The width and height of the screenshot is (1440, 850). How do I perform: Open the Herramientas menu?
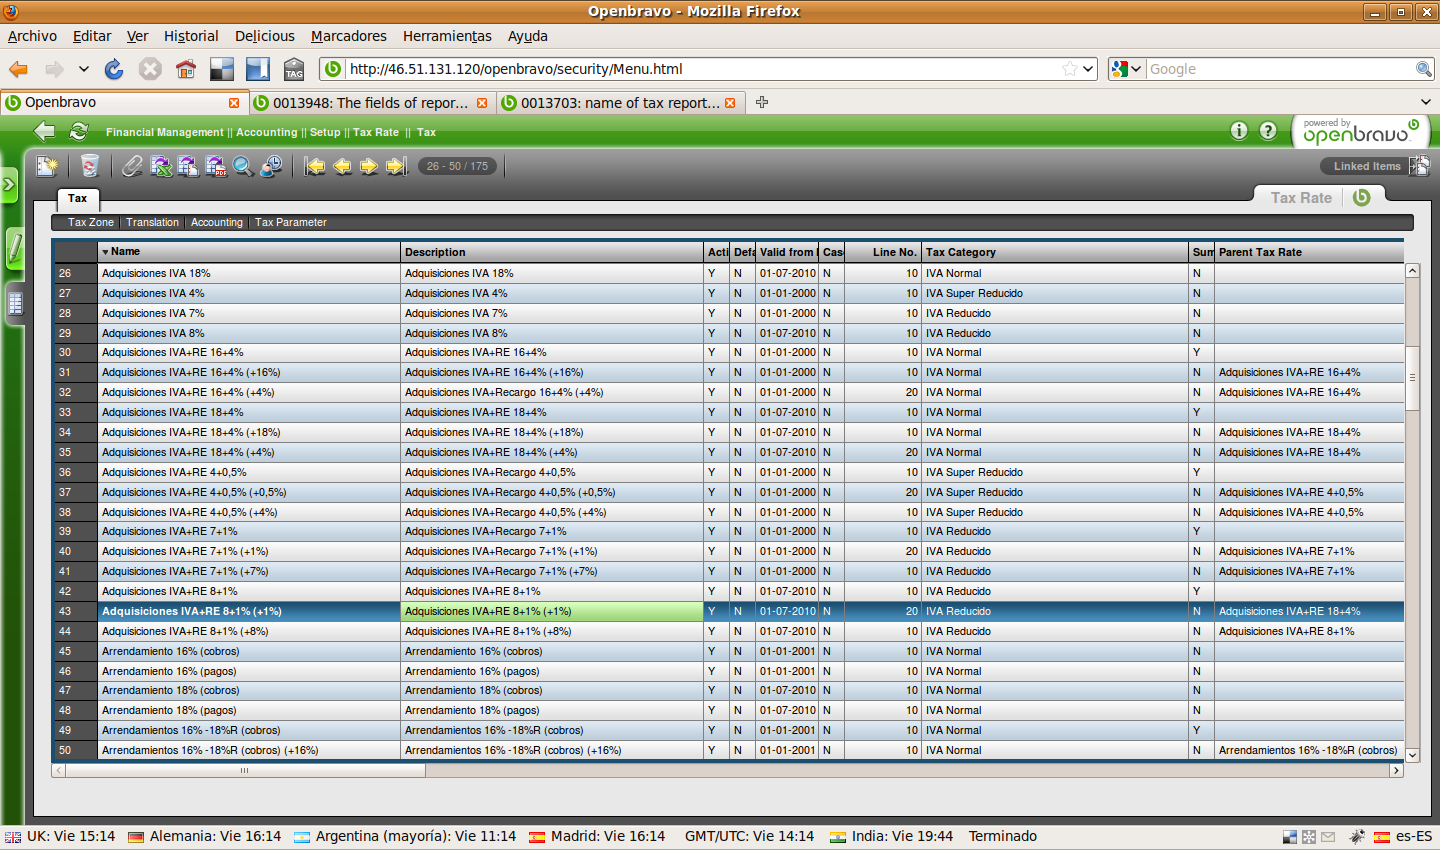[x=447, y=36]
